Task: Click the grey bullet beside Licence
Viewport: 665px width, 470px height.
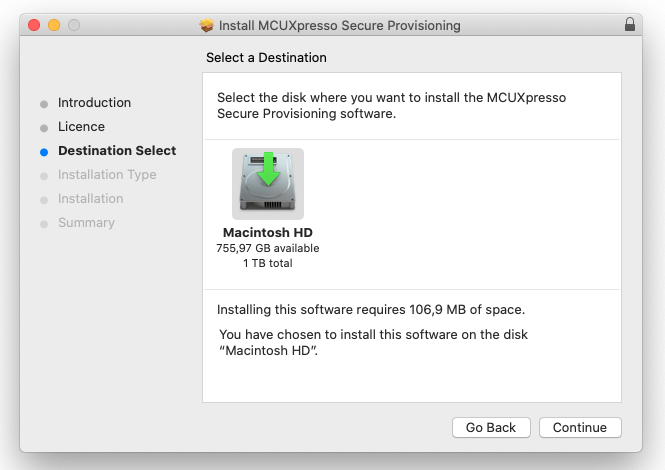Action: click(44, 128)
